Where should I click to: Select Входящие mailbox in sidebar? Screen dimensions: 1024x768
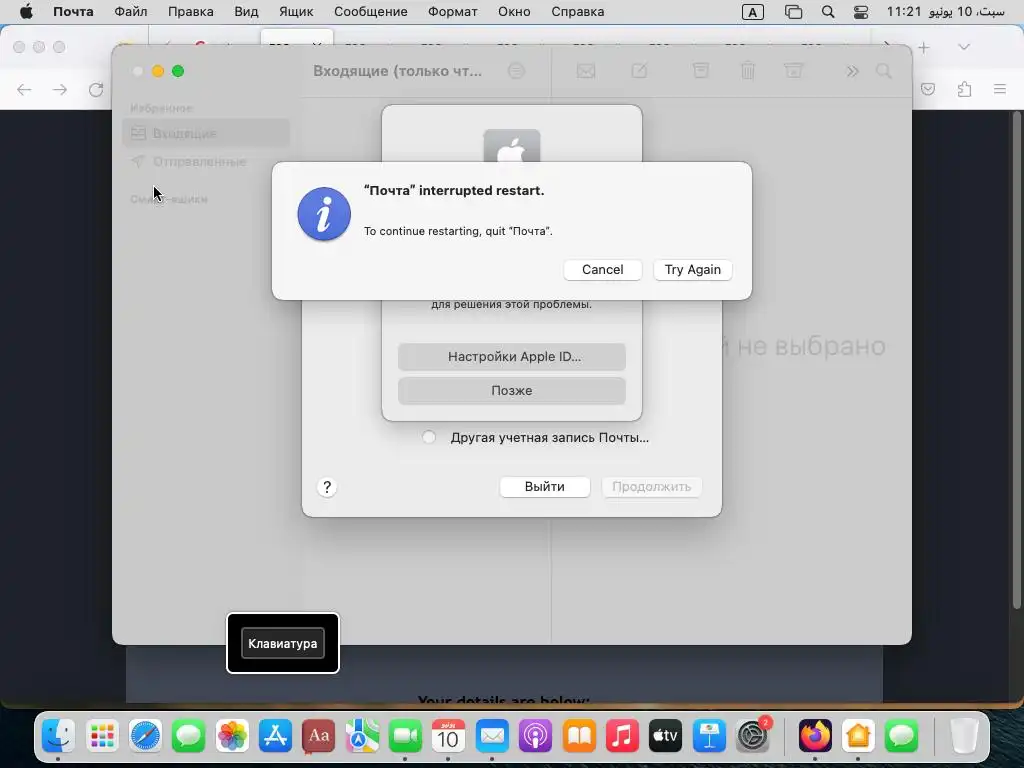coord(206,133)
